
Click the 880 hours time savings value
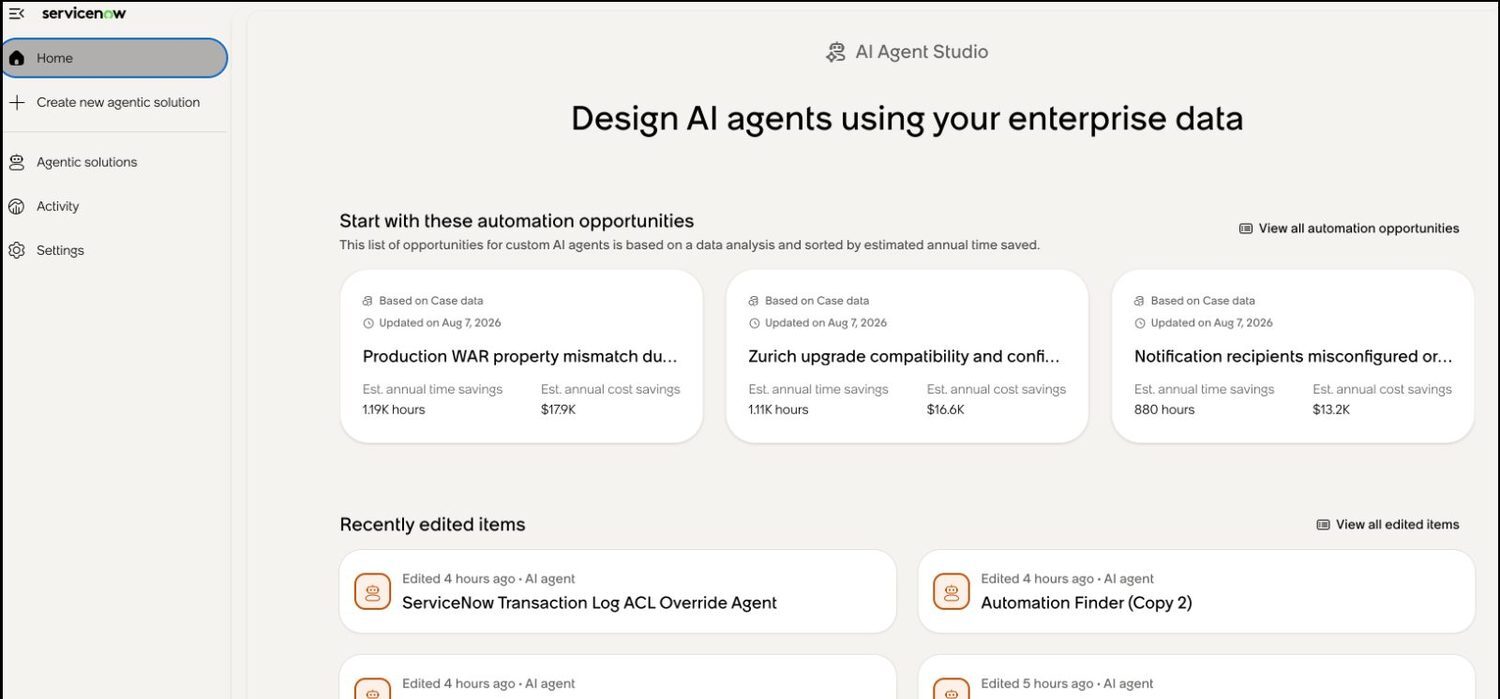click(x=1164, y=410)
